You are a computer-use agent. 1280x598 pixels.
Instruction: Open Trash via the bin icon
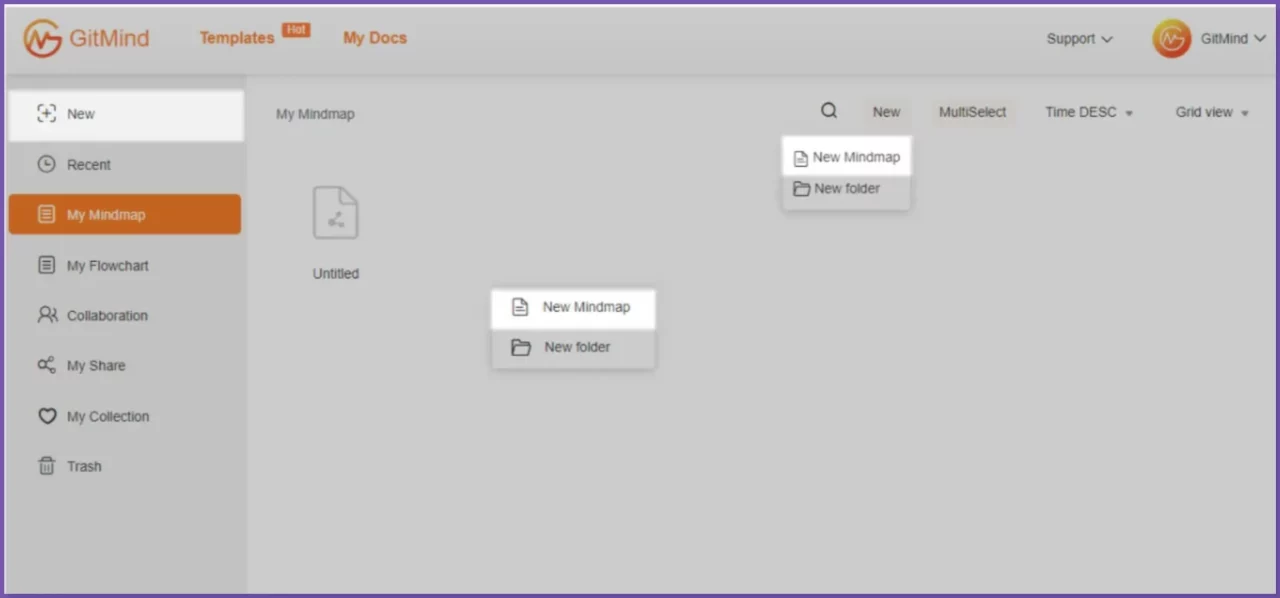[46, 466]
